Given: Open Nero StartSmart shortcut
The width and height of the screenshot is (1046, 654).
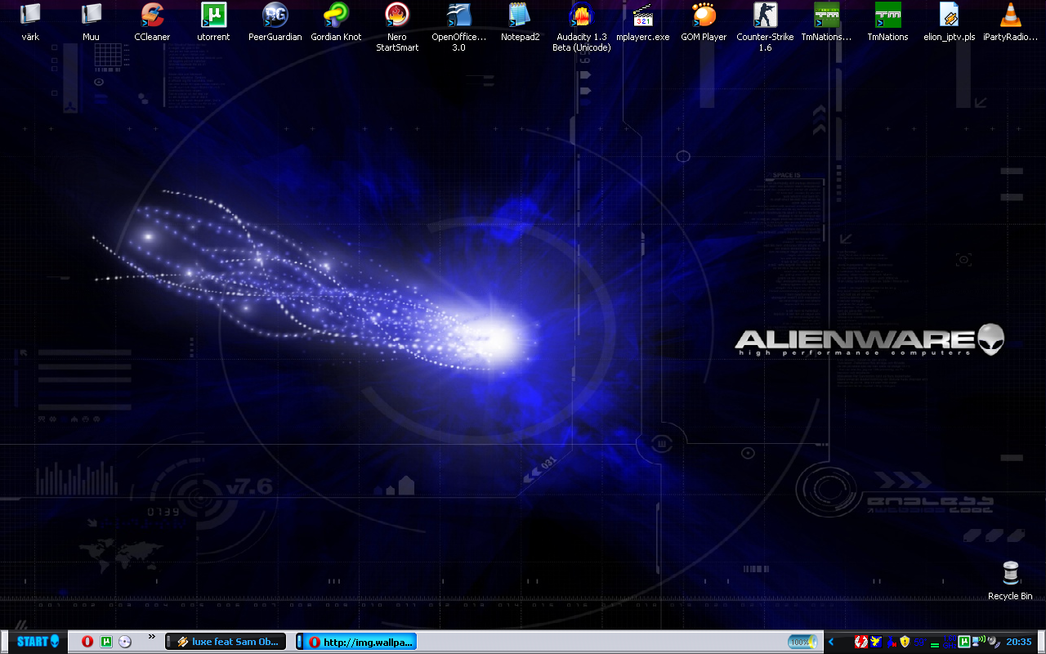Looking at the screenshot, I should (397, 27).
